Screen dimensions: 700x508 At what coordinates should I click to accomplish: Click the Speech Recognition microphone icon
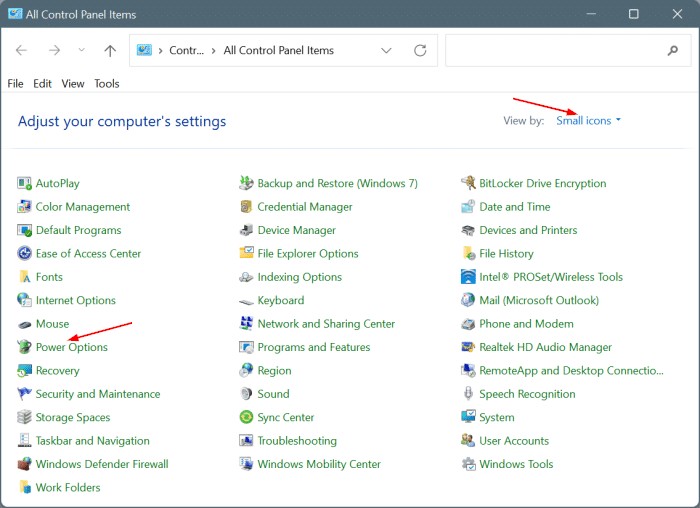[468, 394]
